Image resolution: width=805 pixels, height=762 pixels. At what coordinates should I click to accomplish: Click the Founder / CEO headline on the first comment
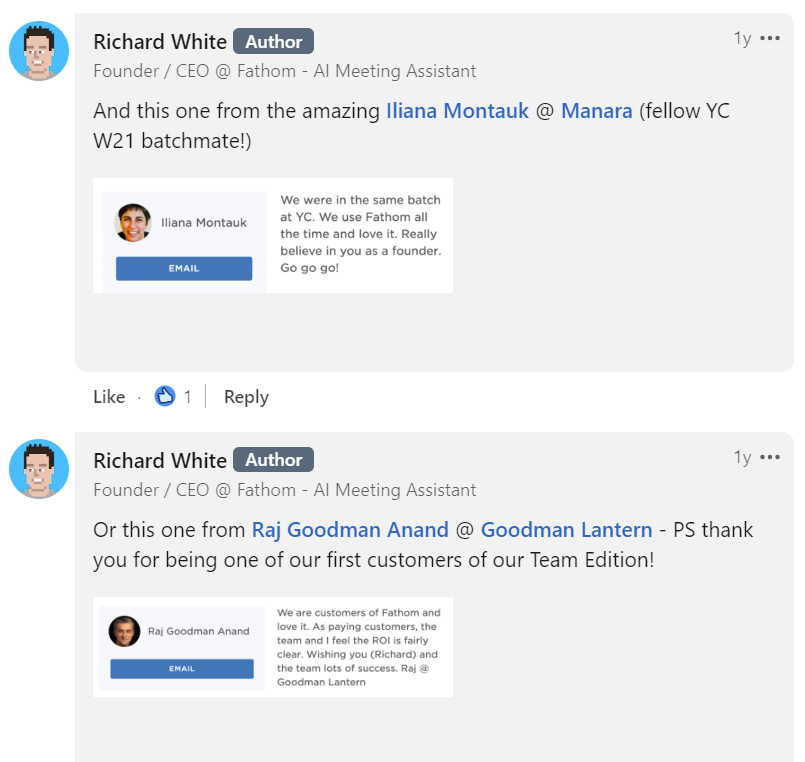284,71
